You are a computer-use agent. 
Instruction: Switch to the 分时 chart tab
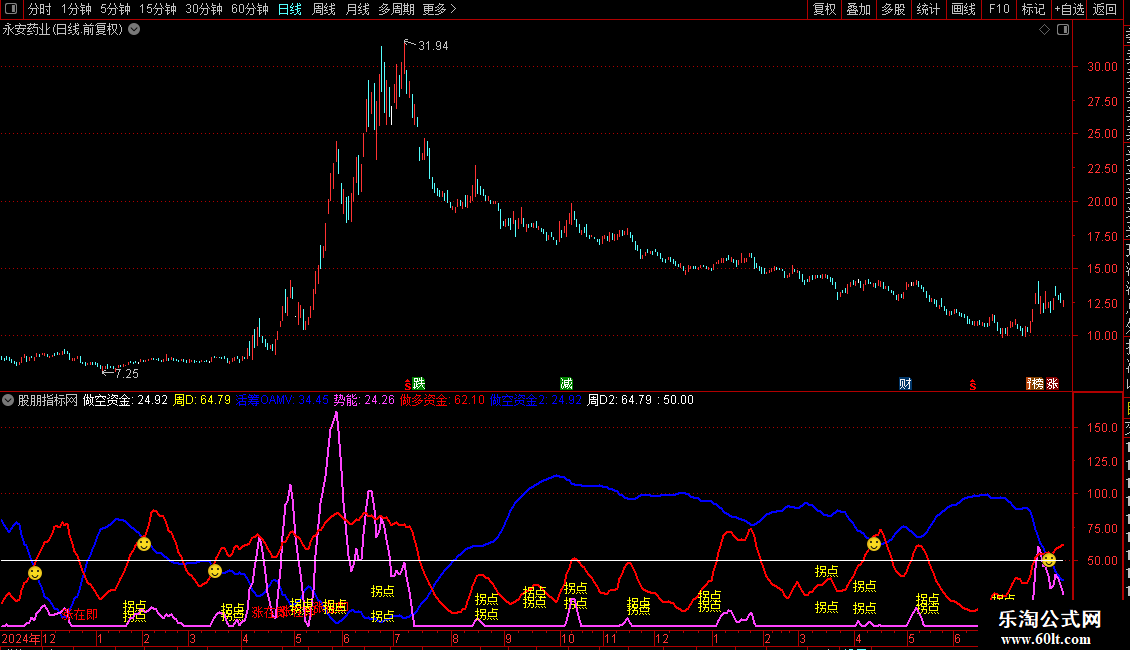[40, 9]
